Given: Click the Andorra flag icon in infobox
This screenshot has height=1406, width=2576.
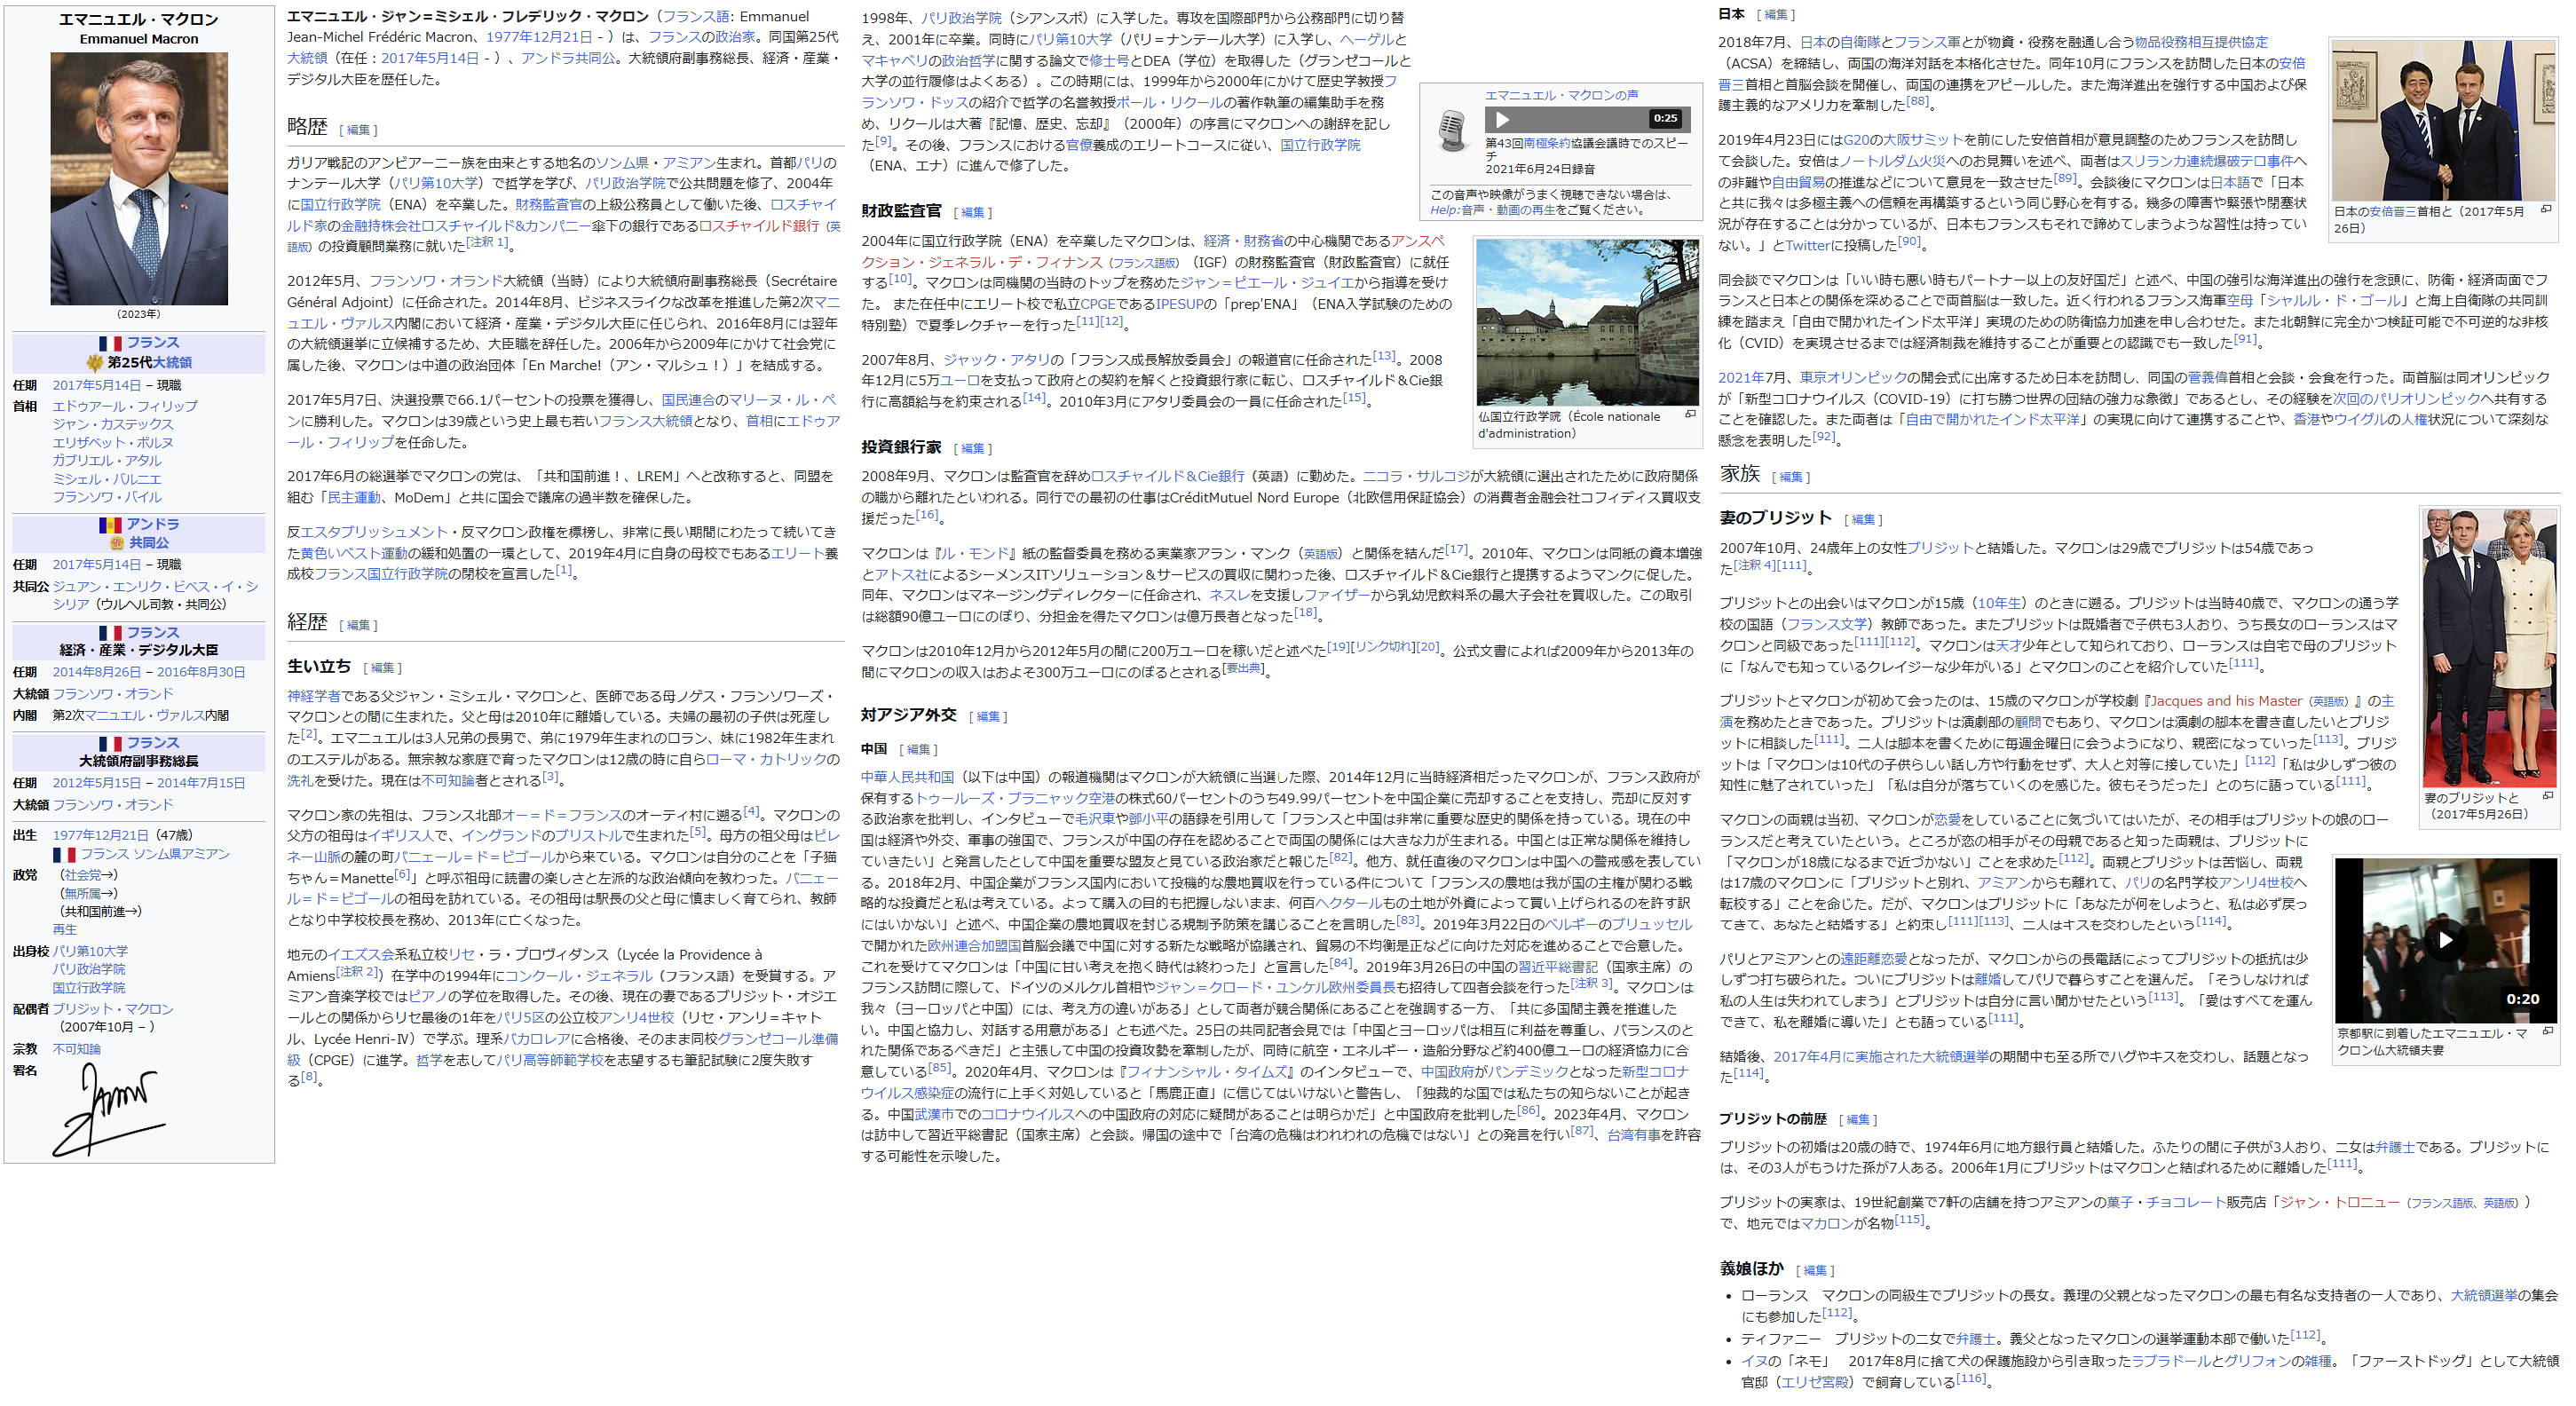Looking at the screenshot, I should point(110,525).
